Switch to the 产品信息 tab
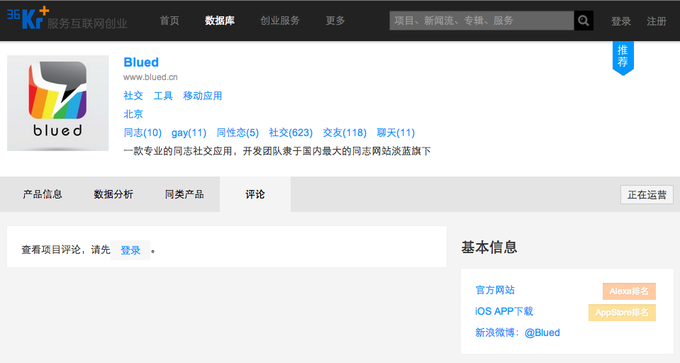The height and width of the screenshot is (363, 680). click(42, 194)
